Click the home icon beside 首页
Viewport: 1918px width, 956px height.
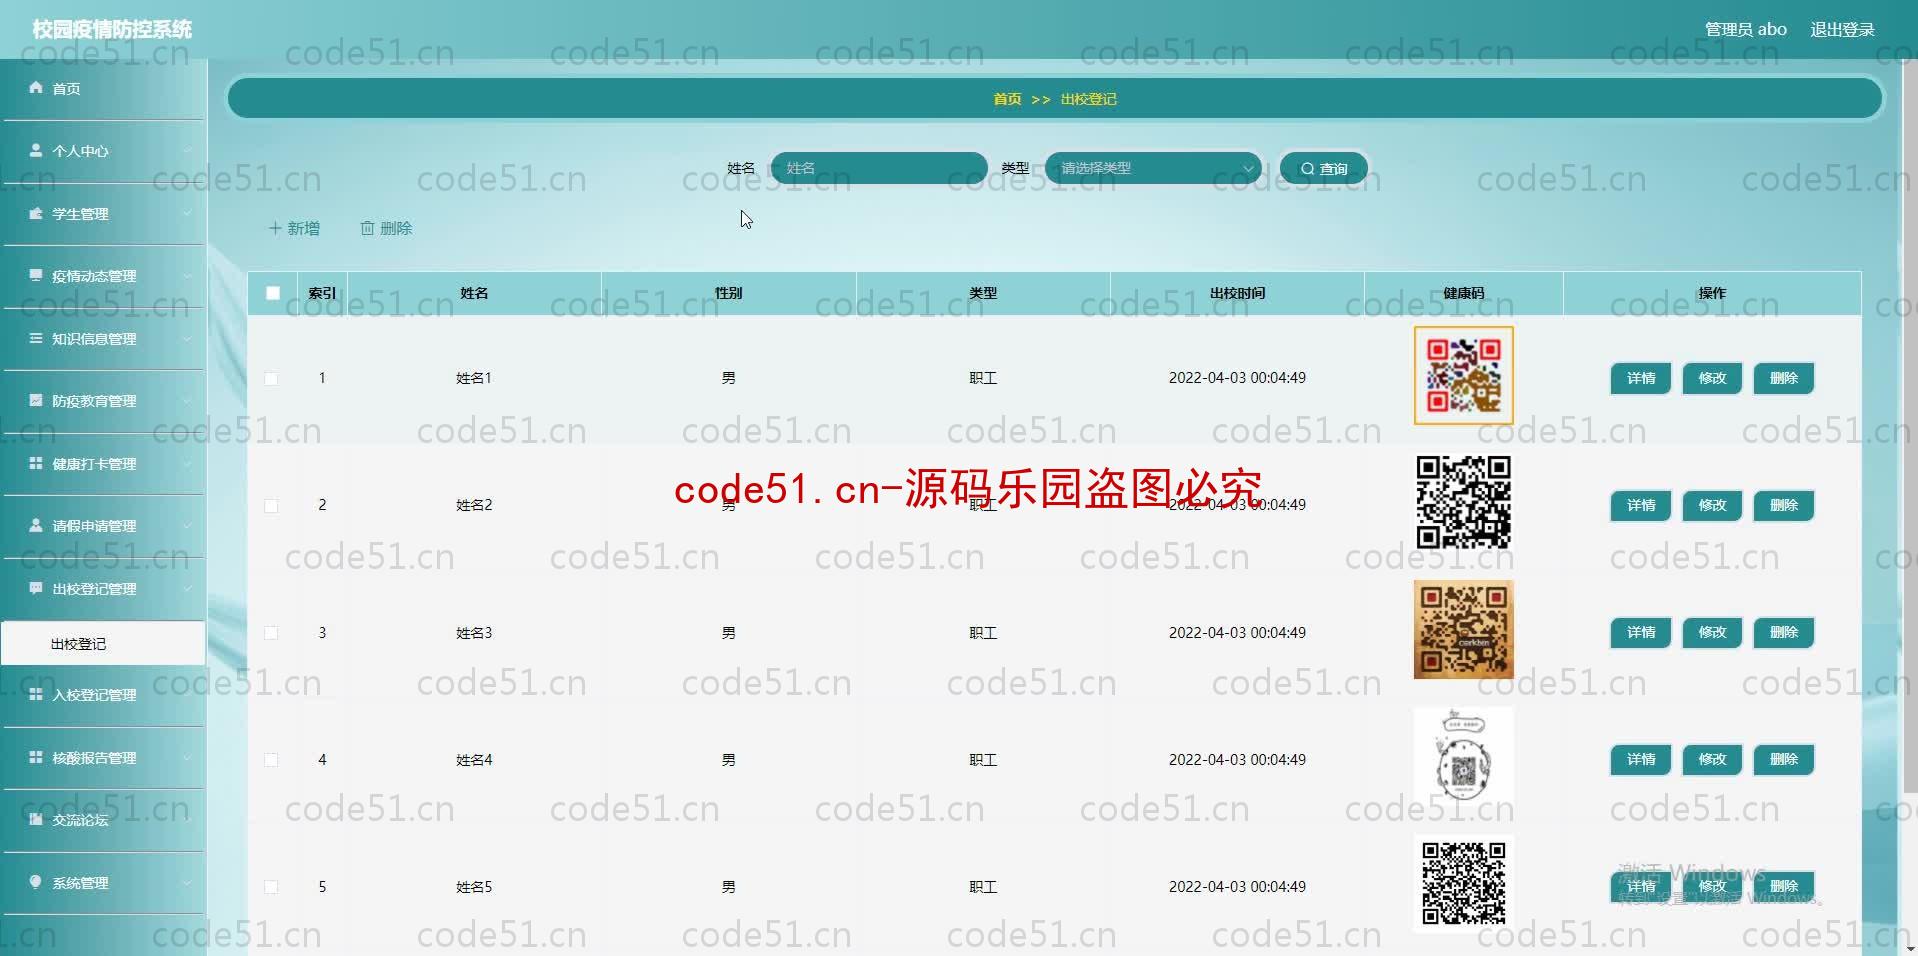[x=36, y=88]
